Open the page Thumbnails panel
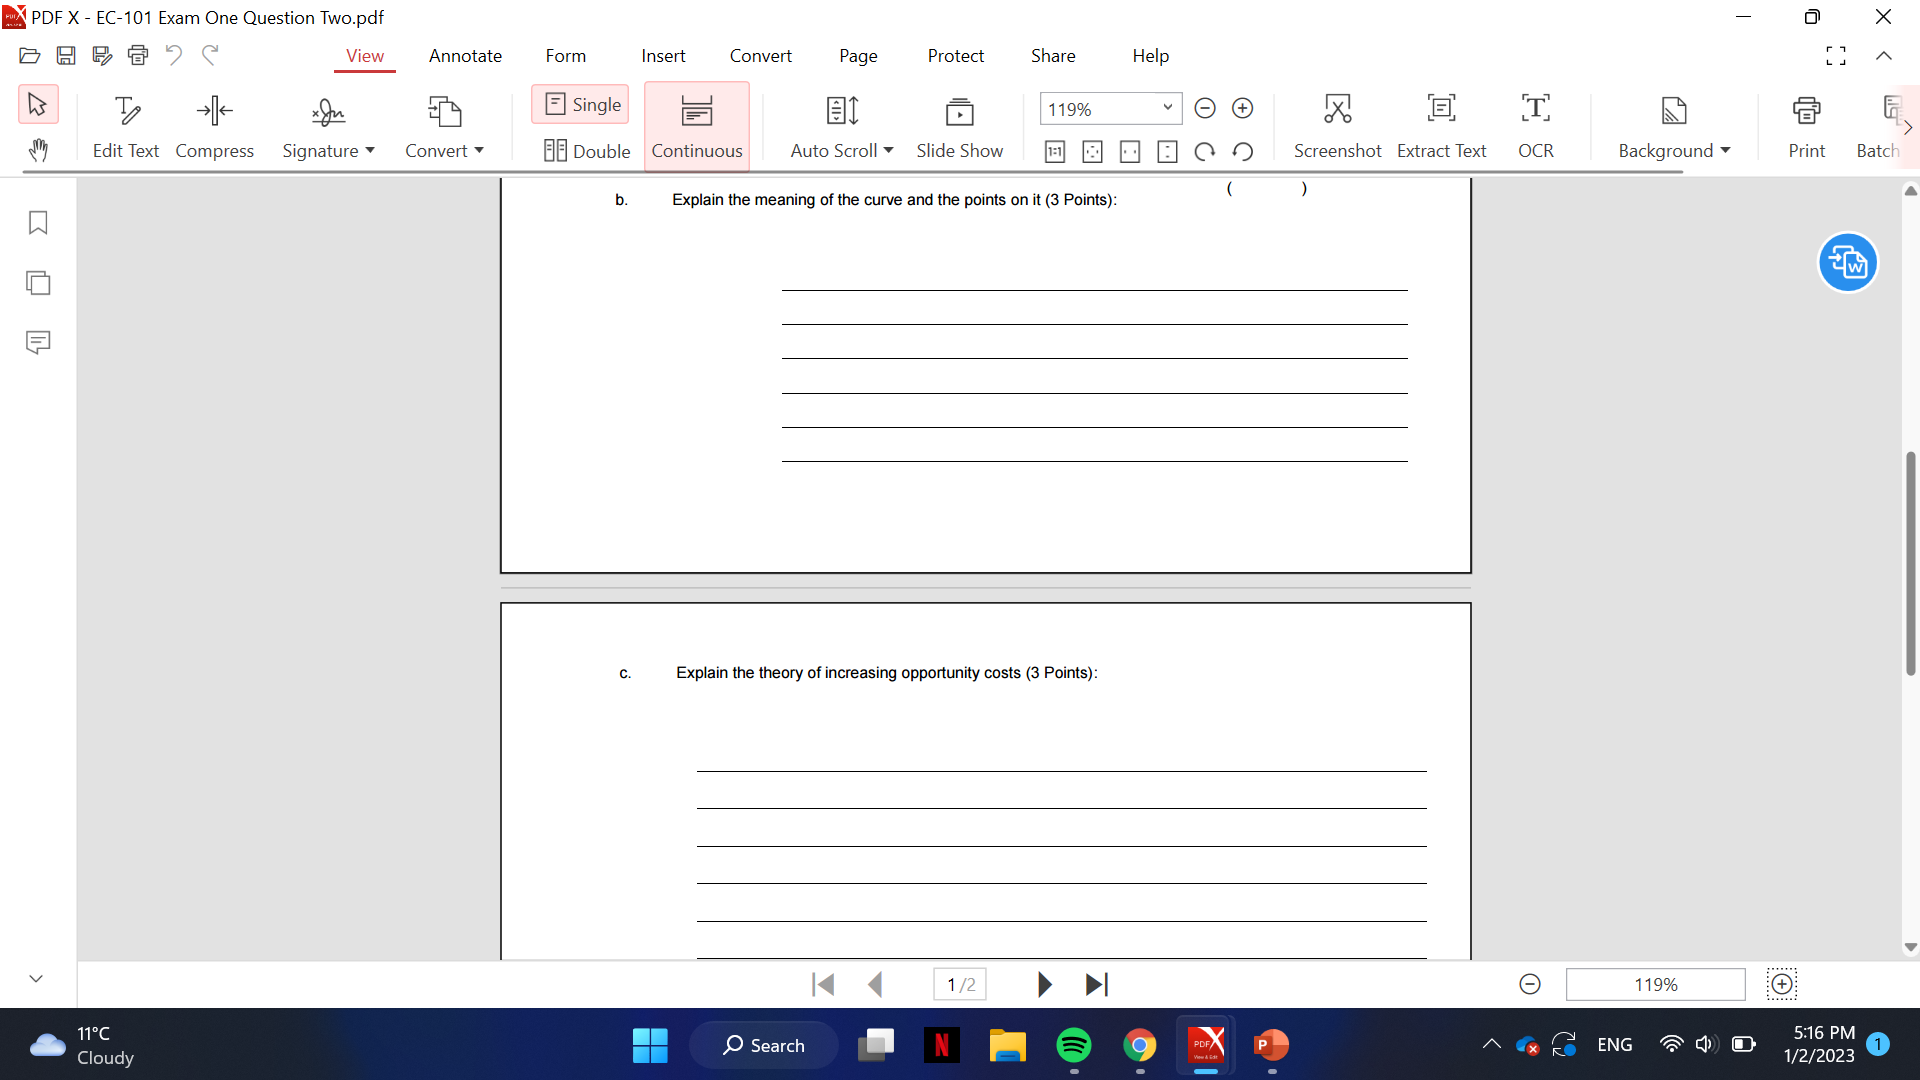The height and width of the screenshot is (1080, 1920). click(x=37, y=283)
